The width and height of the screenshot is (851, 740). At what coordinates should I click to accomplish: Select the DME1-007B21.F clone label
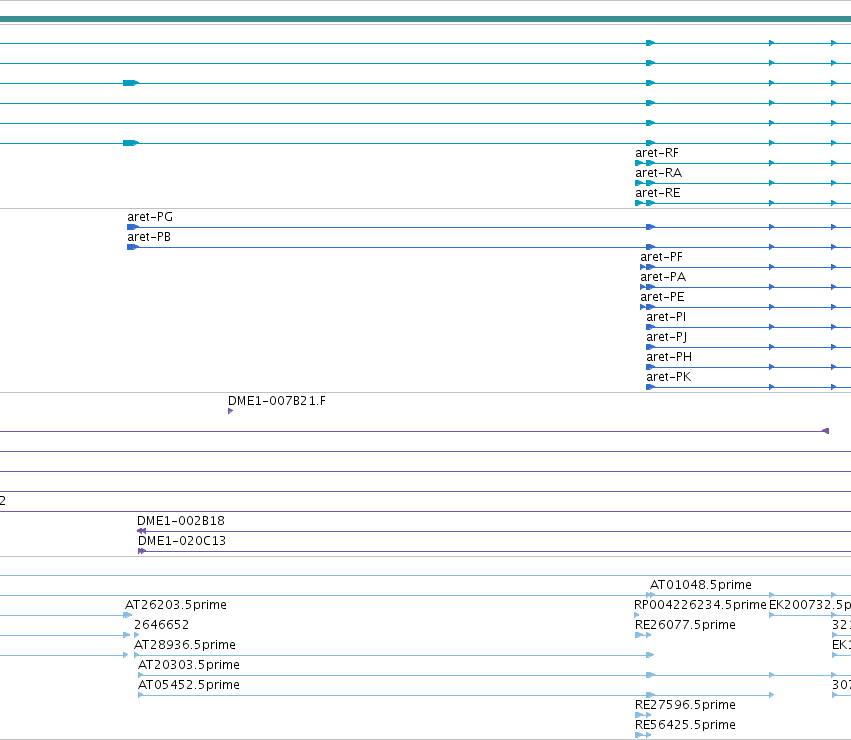[x=277, y=401]
